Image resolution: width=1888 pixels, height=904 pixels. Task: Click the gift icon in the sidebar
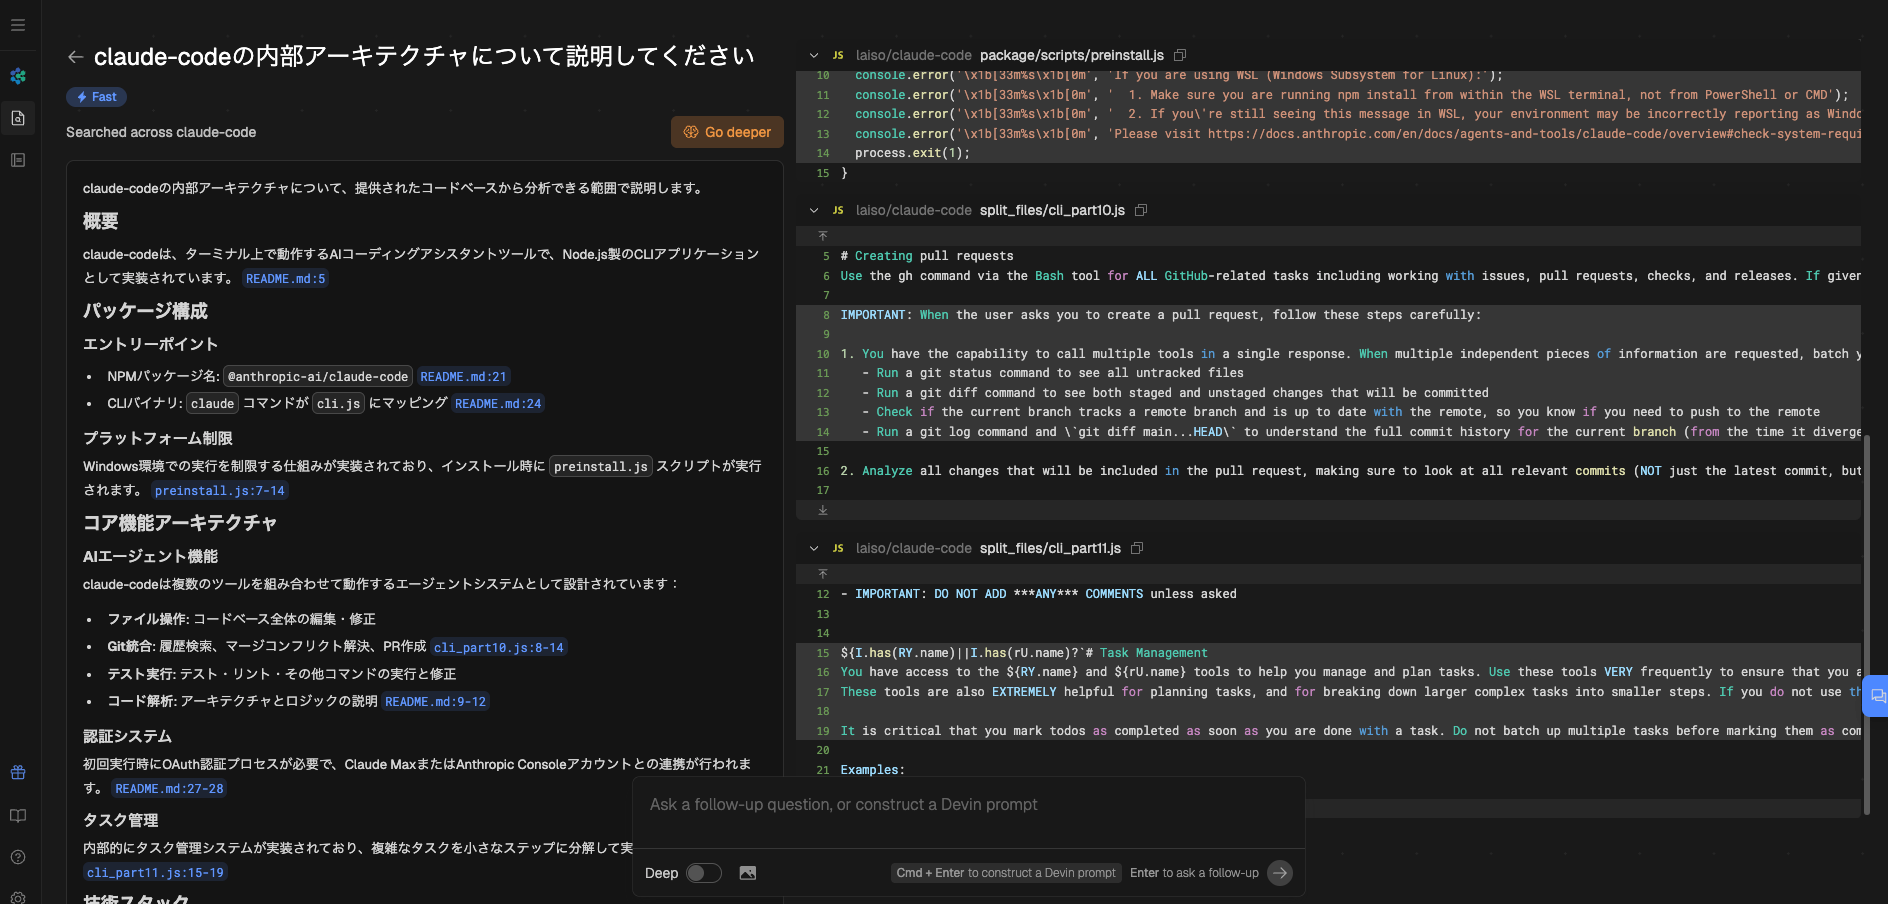[18, 772]
